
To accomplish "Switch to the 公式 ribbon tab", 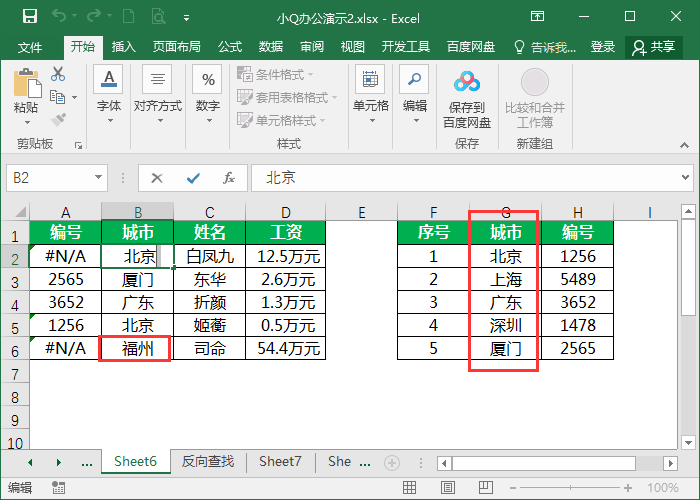I will pyautogui.click(x=230, y=47).
